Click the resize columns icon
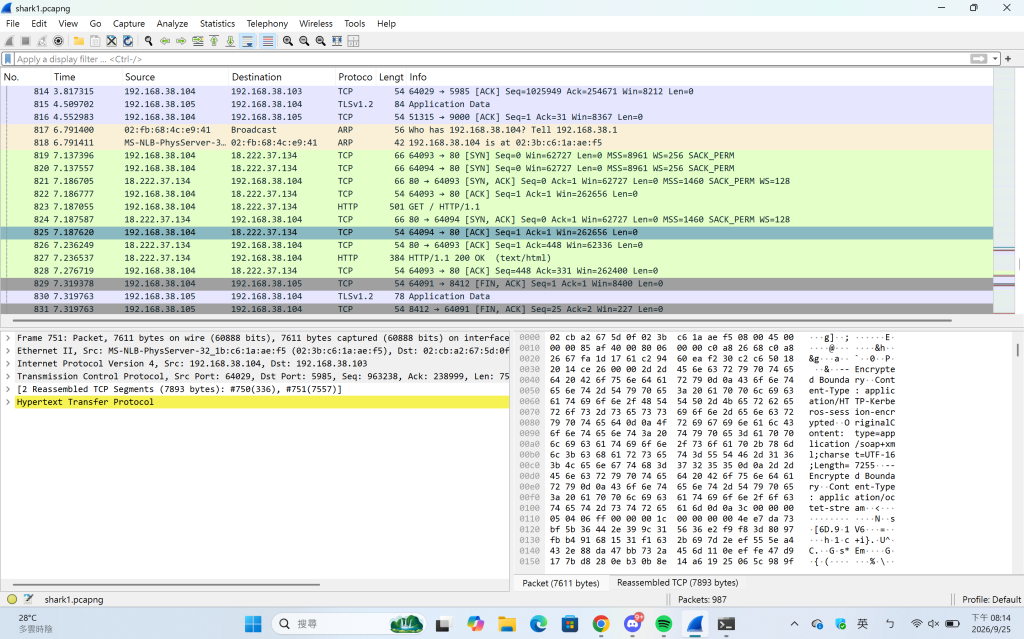This screenshot has width=1024, height=639. tap(337, 41)
